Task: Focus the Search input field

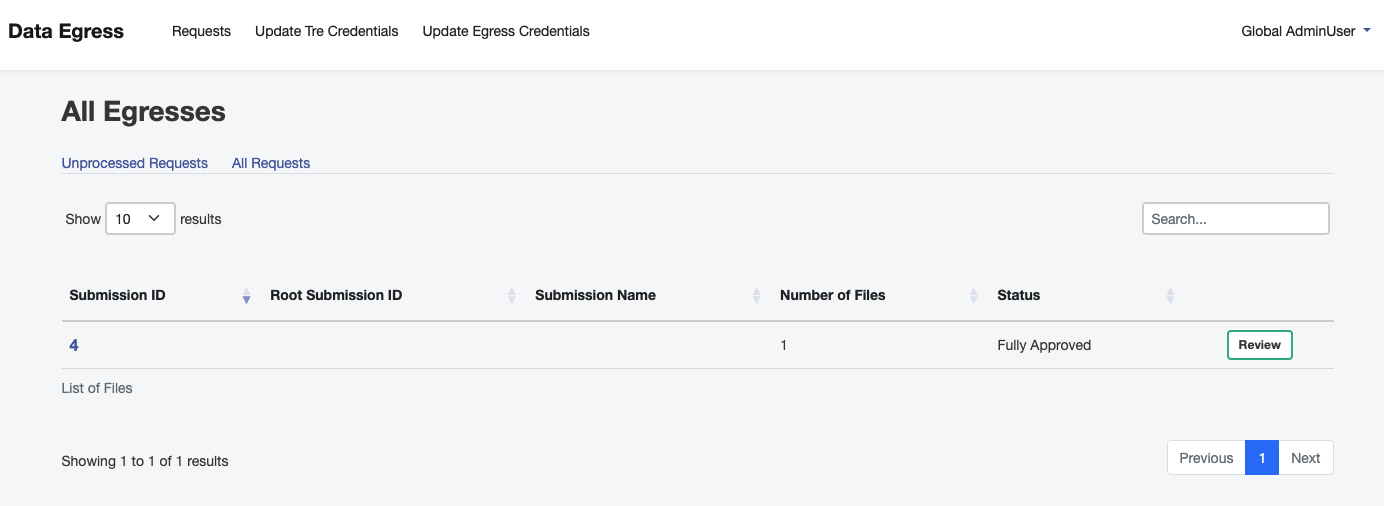Action: [x=1236, y=219]
